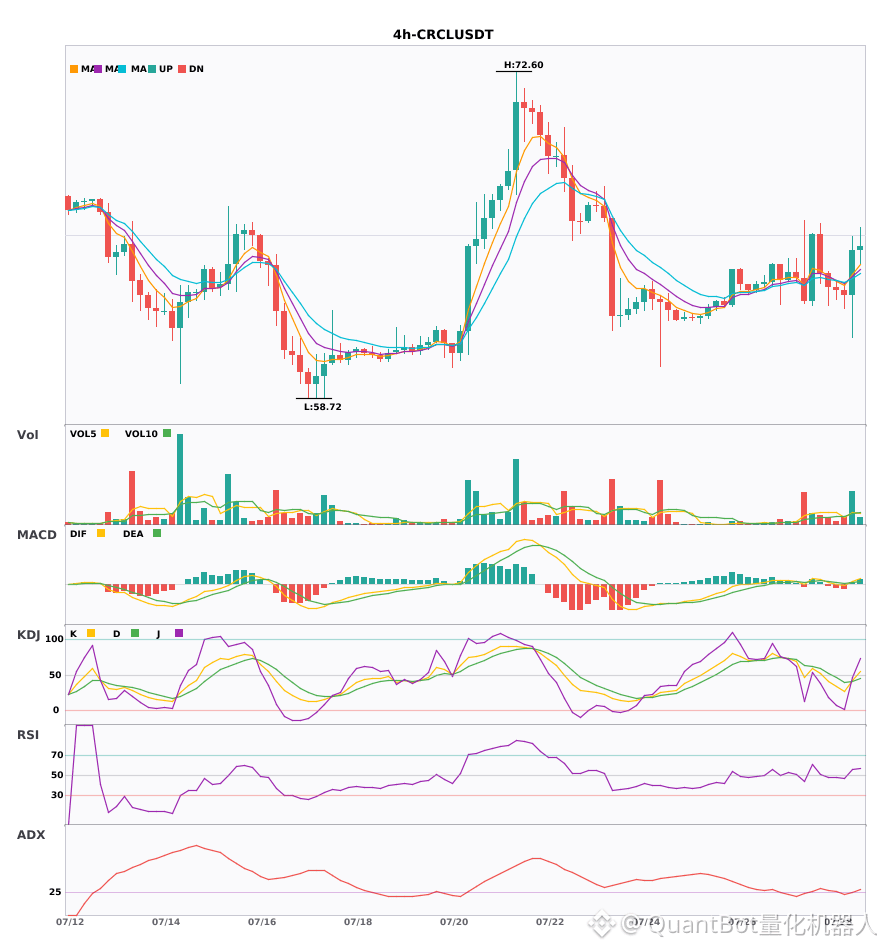Select the yellow VOL5 legend swatch
Viewport: 885px width, 950px height.
tap(105, 433)
